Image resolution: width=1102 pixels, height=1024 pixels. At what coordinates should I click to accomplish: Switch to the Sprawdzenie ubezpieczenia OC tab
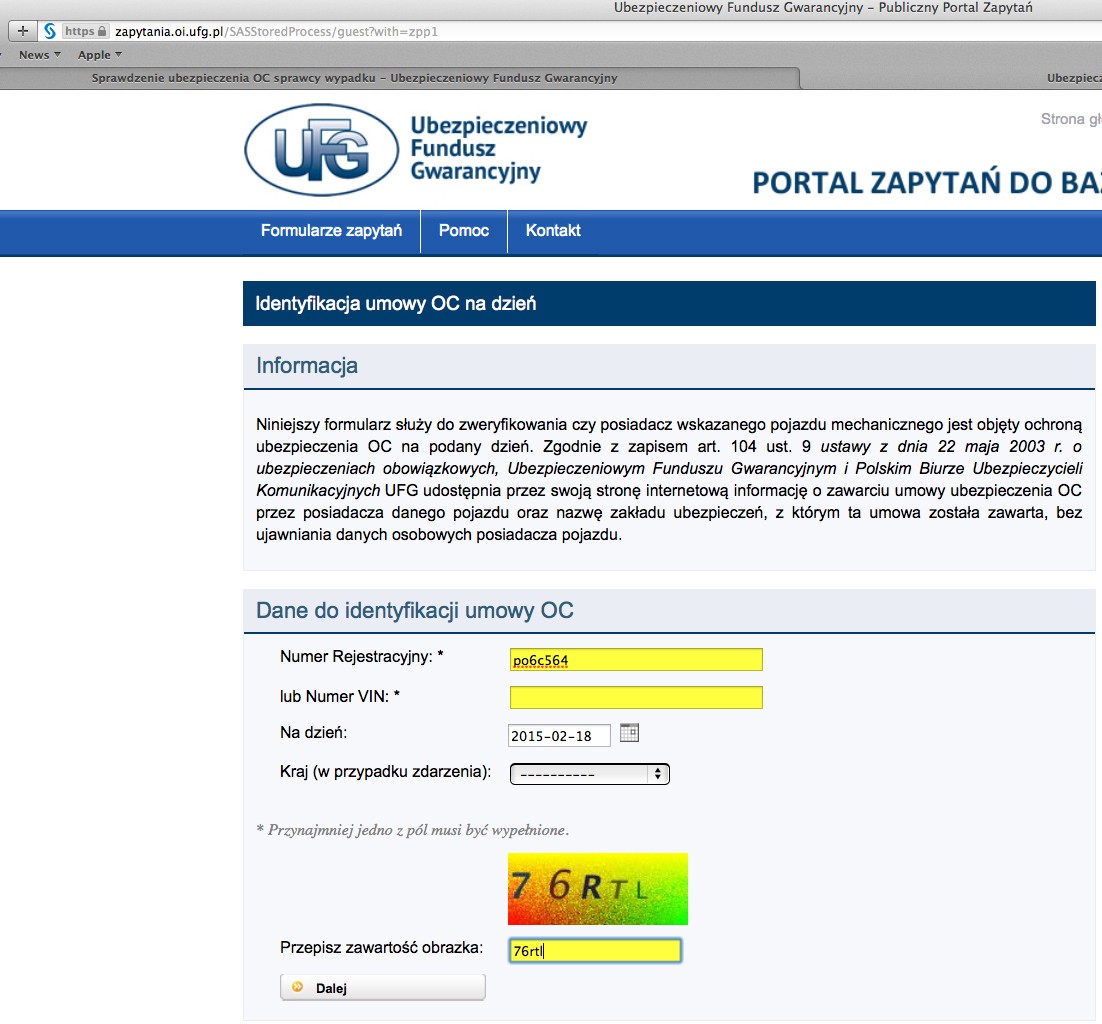click(x=354, y=78)
